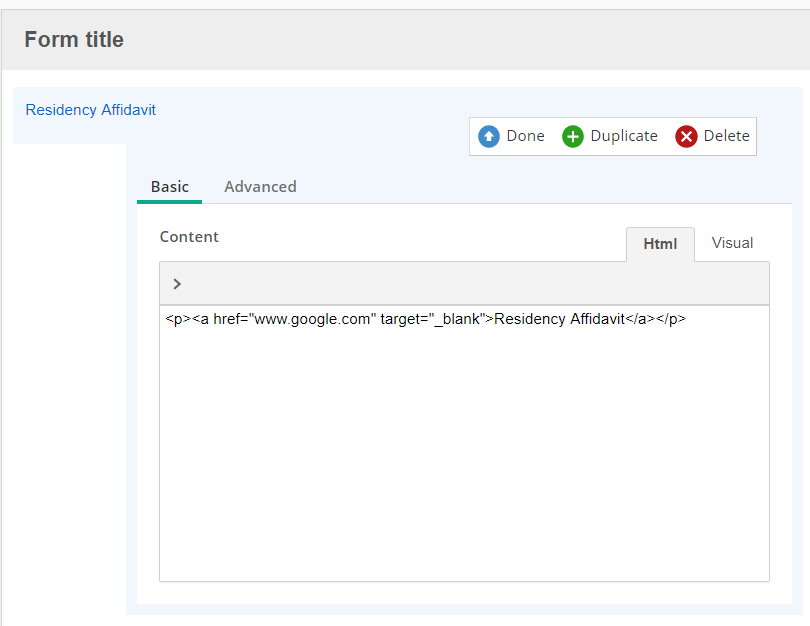Click target="_blank" attribute in HTML code

432,320
